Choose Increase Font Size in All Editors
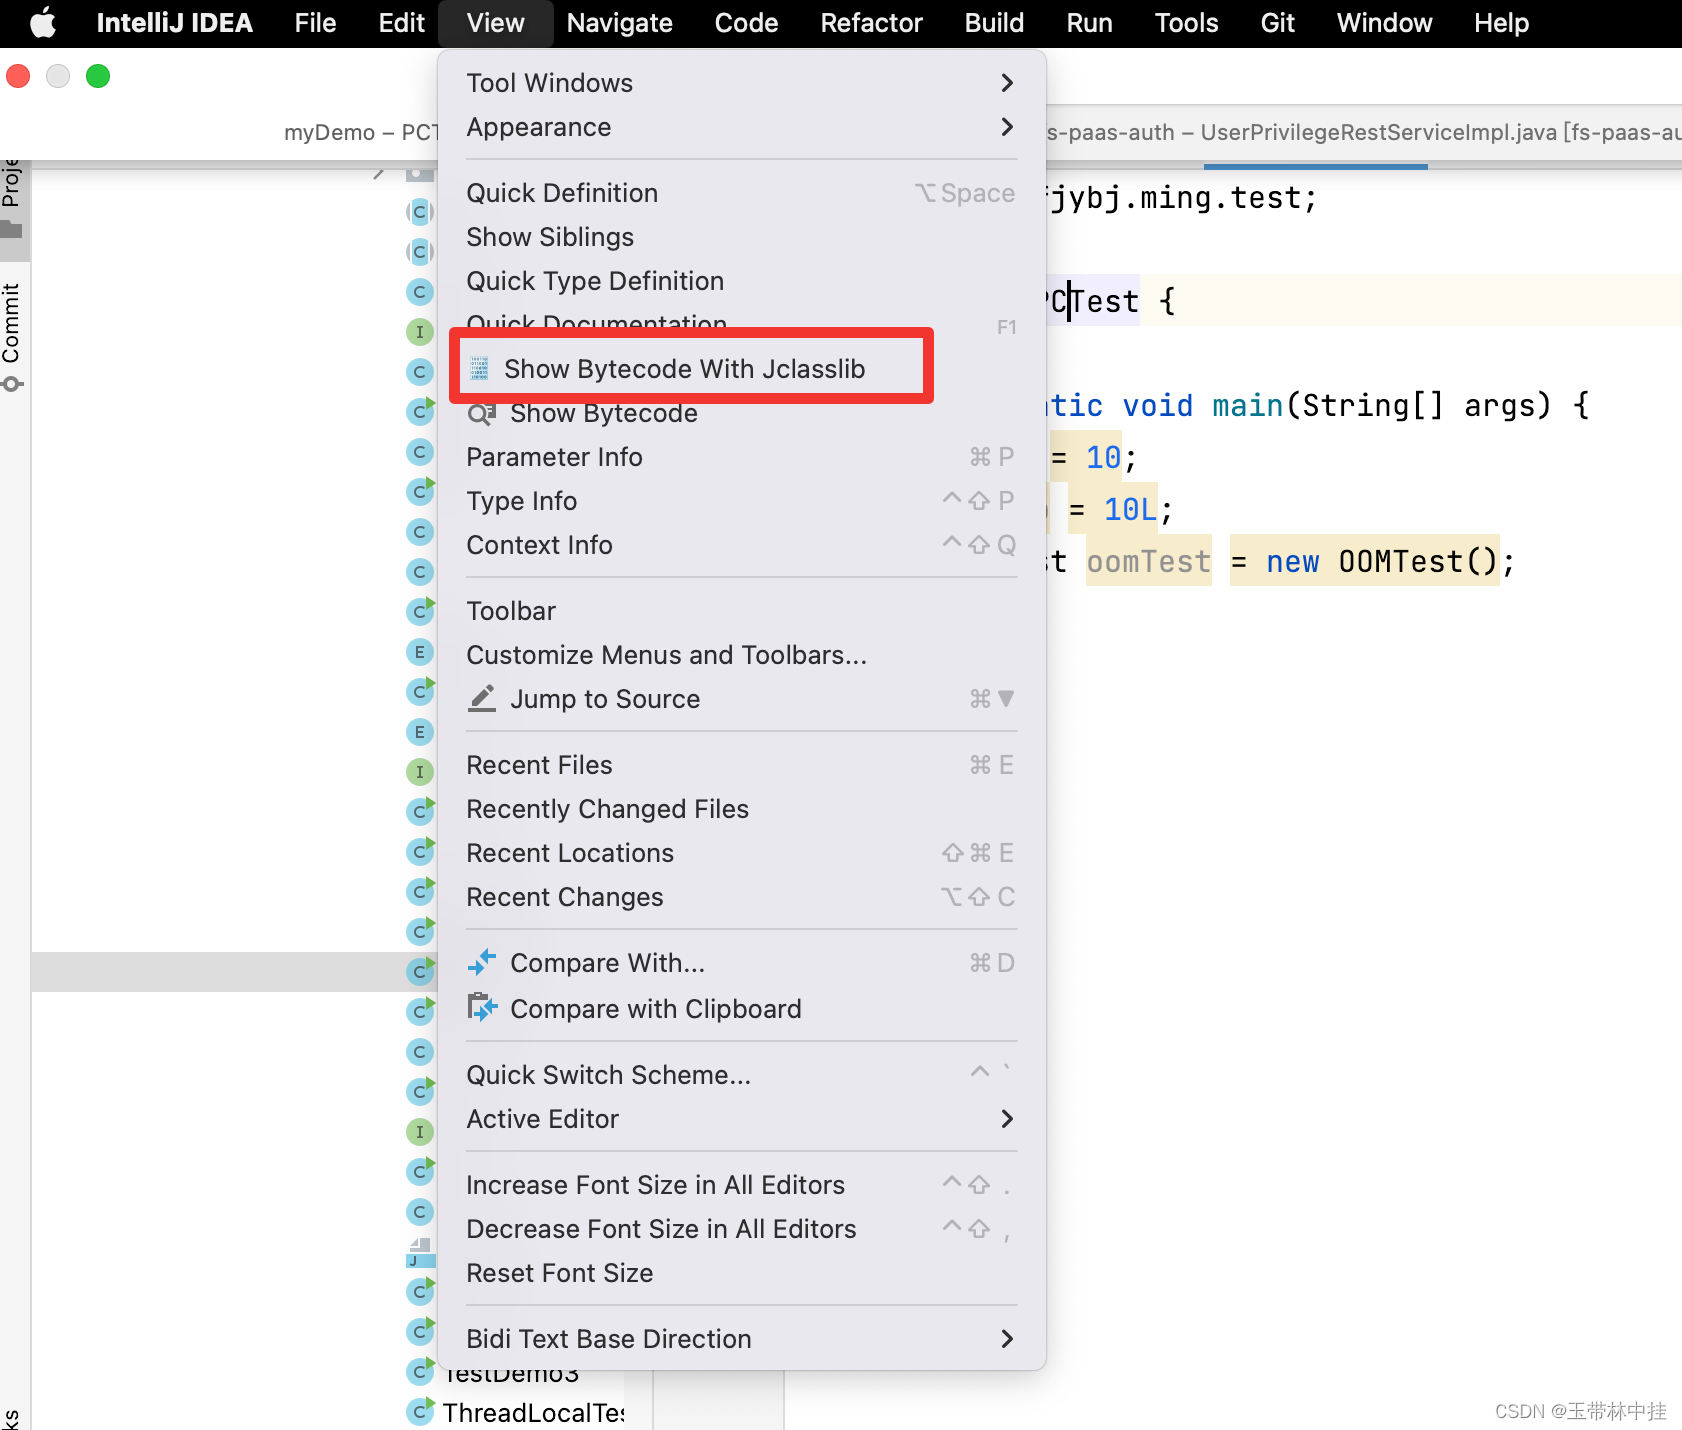The width and height of the screenshot is (1682, 1430). pos(741,1185)
